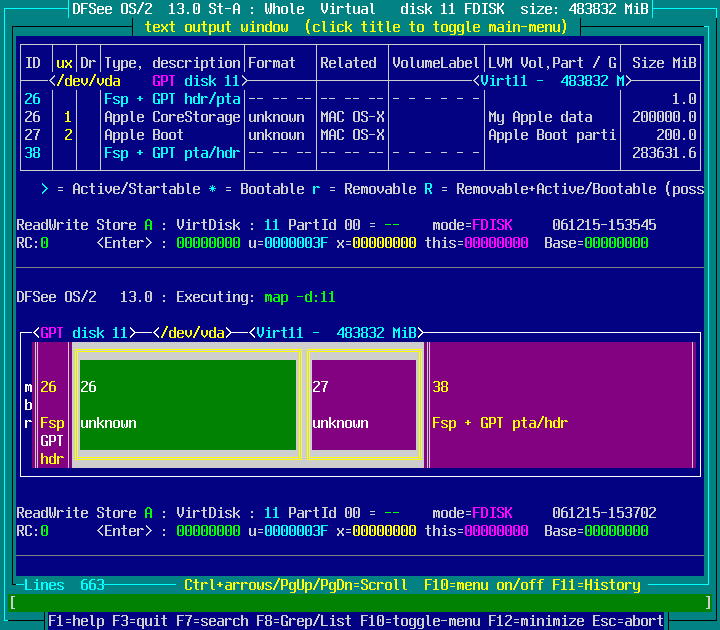The height and width of the screenshot is (630, 720).
Task: Click the mbr strip in disk map
Action: coord(28,405)
